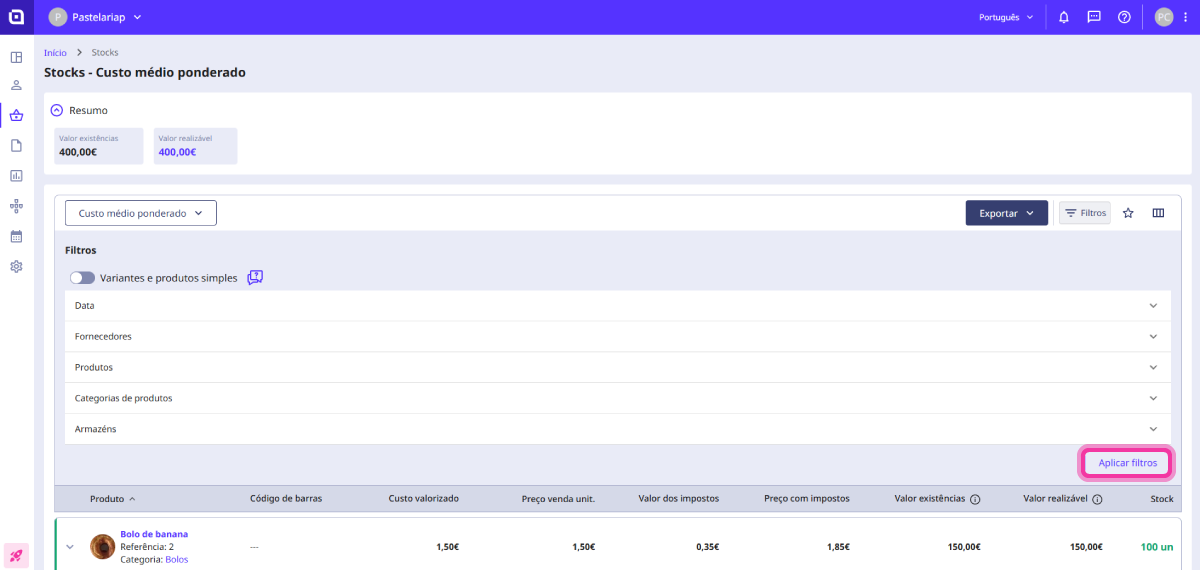Go to Início breadcrumb link

pos(55,52)
